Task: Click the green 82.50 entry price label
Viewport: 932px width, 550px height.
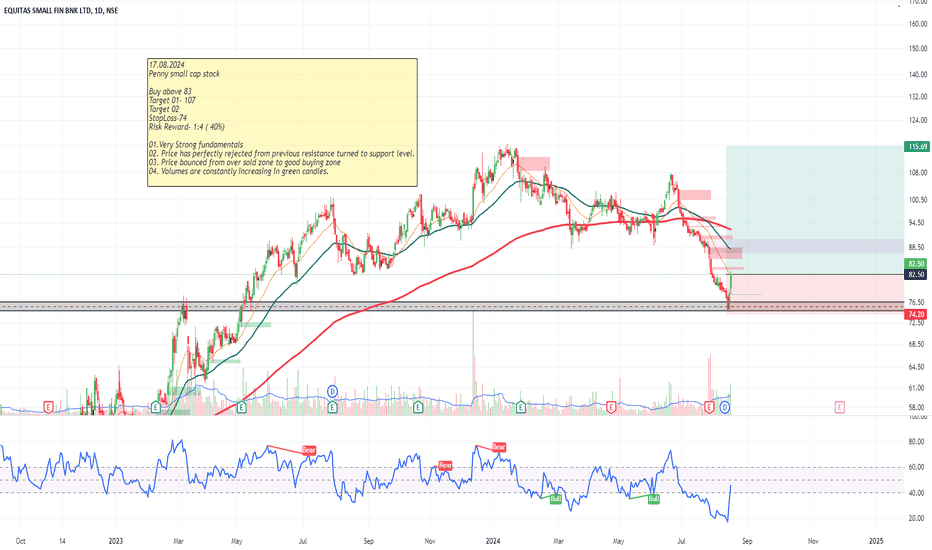Action: (x=915, y=263)
